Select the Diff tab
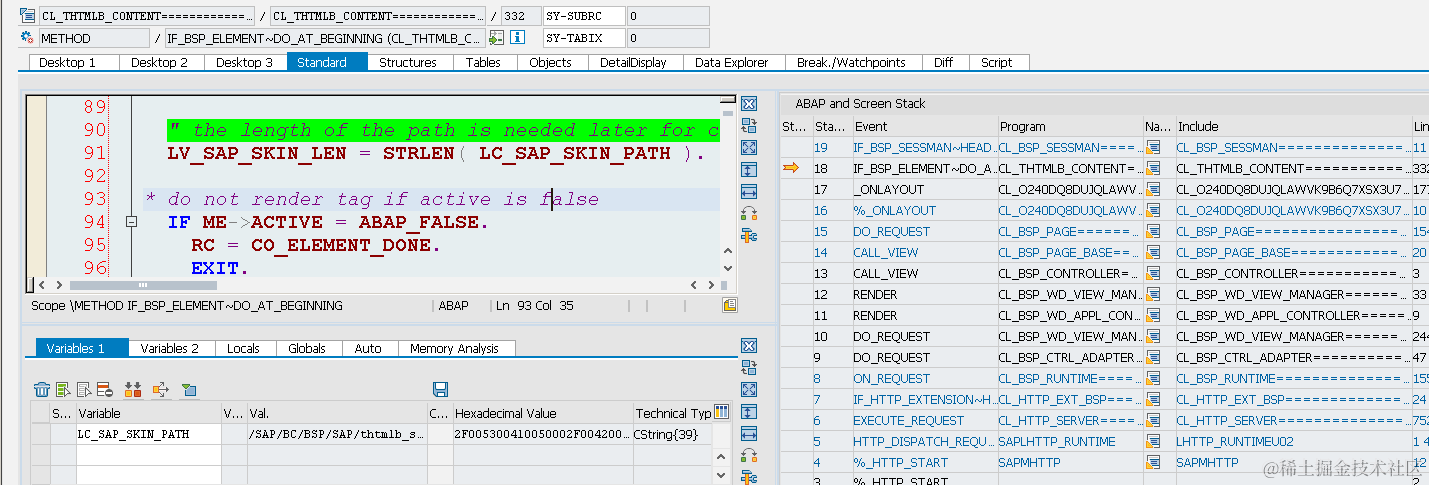This screenshot has width=1429, height=485. 944,62
